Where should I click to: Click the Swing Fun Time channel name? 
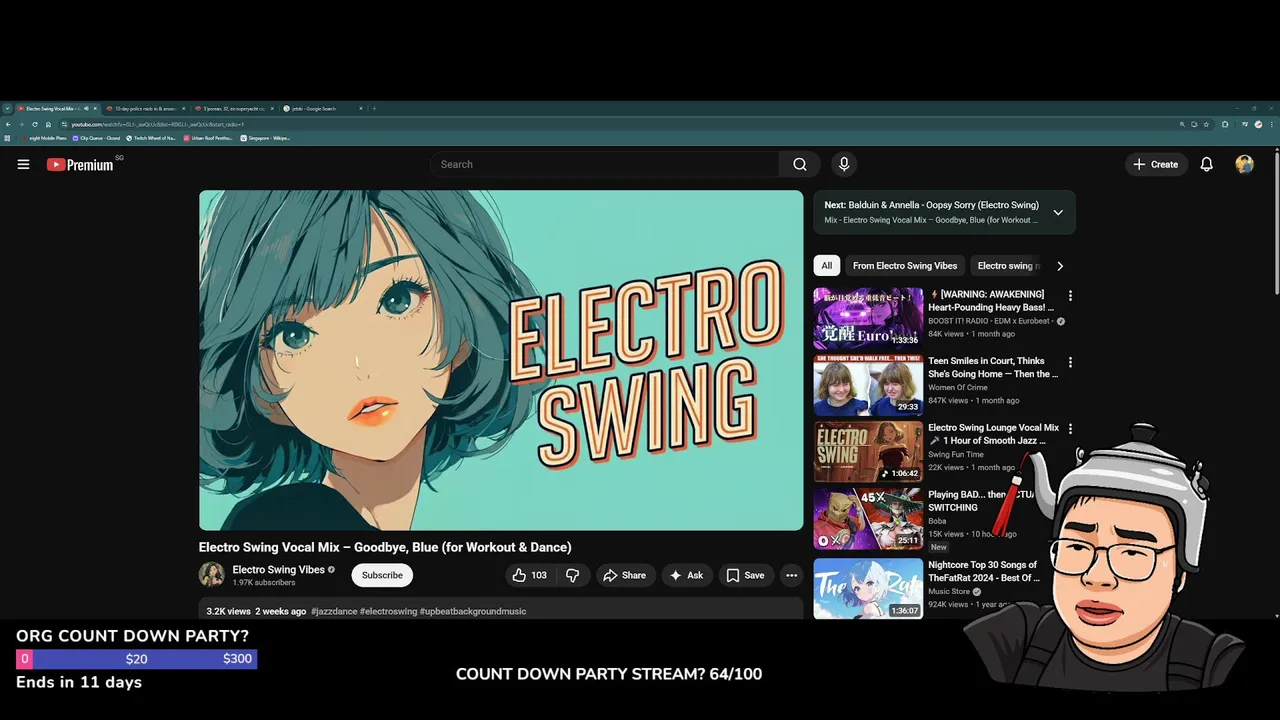pos(956,454)
